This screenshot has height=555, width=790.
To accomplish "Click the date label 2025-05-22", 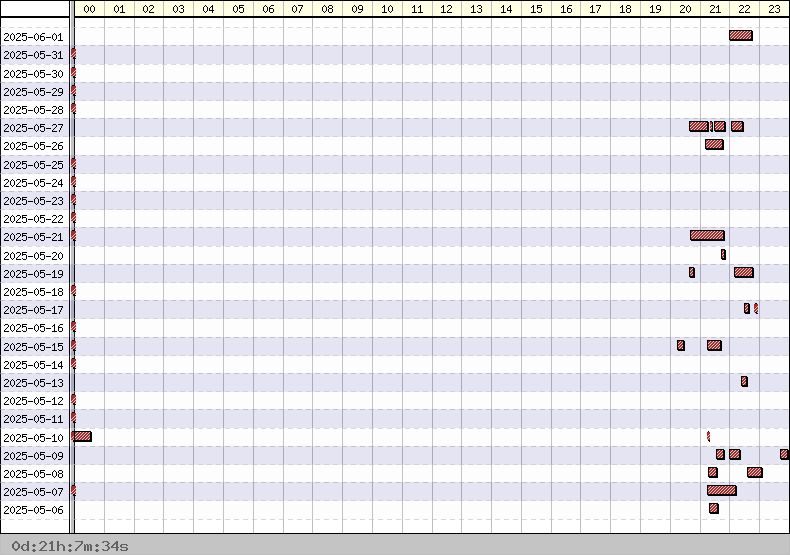I will pos(33,220).
